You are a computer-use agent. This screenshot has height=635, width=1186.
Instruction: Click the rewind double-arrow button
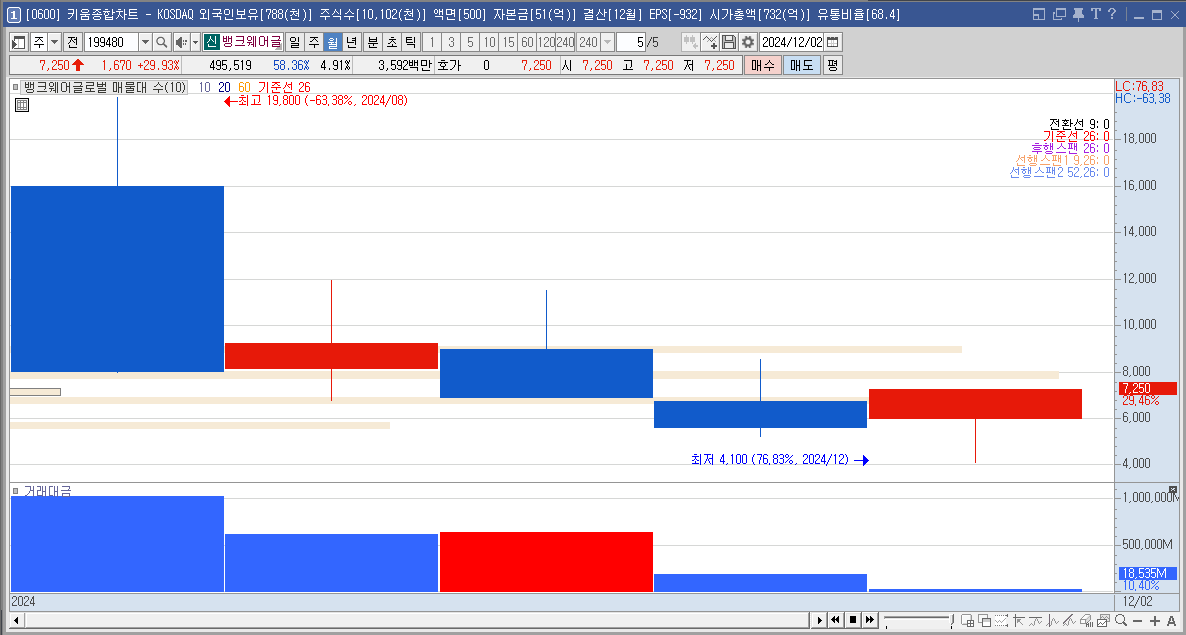click(x=835, y=621)
